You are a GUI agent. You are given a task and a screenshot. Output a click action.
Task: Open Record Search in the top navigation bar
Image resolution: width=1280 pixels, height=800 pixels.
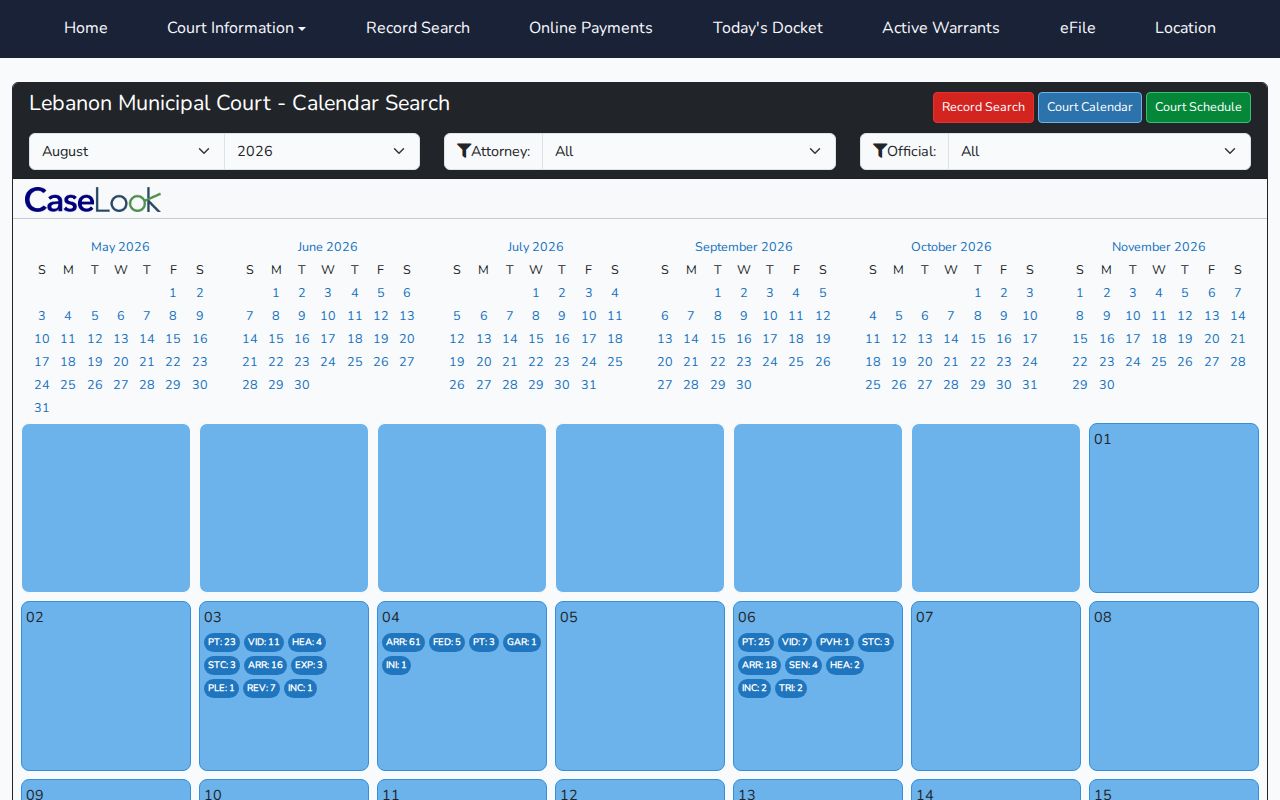(x=418, y=28)
